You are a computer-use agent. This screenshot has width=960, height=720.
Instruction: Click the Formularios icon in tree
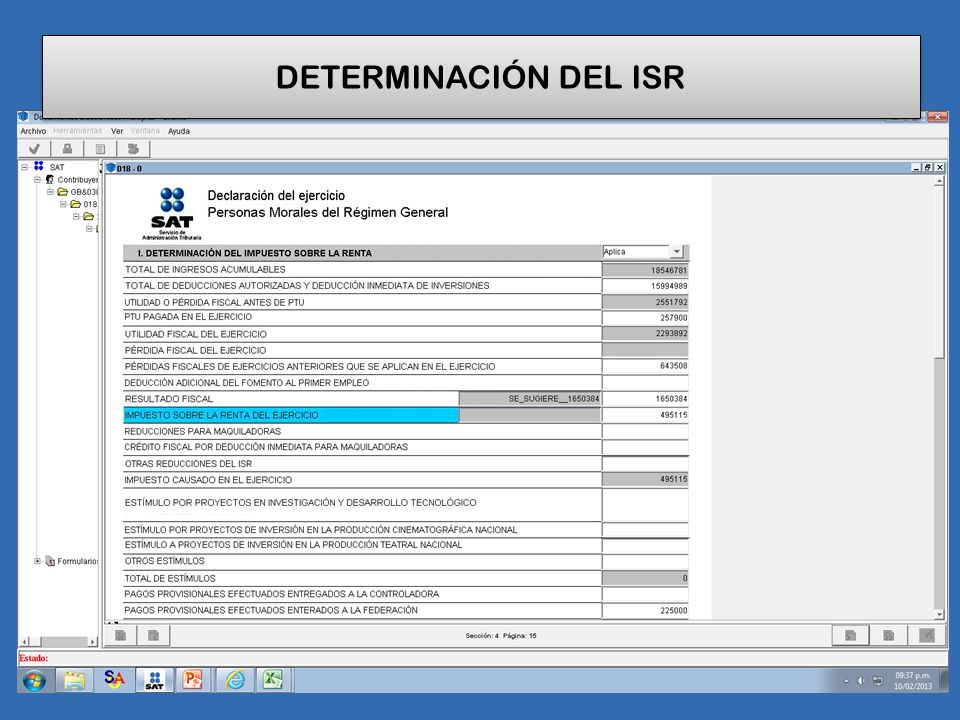[50, 561]
